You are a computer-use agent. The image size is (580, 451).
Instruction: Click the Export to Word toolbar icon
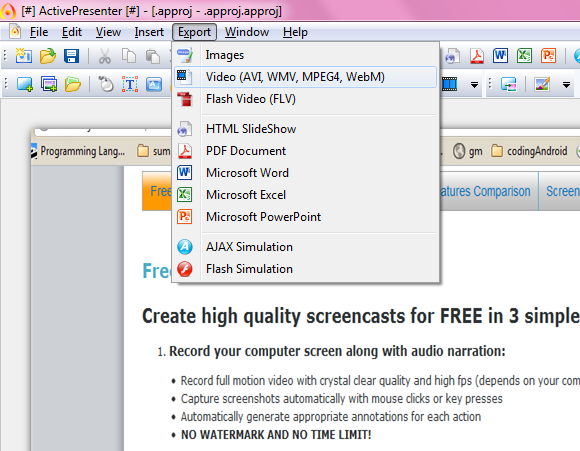[500, 56]
